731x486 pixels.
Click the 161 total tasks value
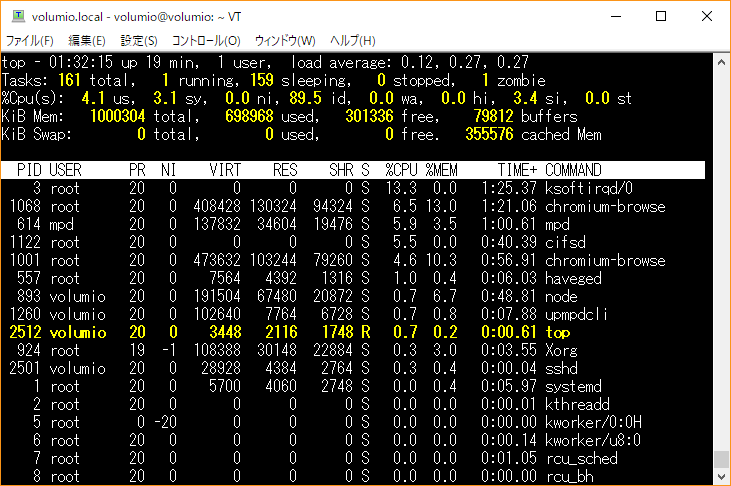tap(69, 80)
